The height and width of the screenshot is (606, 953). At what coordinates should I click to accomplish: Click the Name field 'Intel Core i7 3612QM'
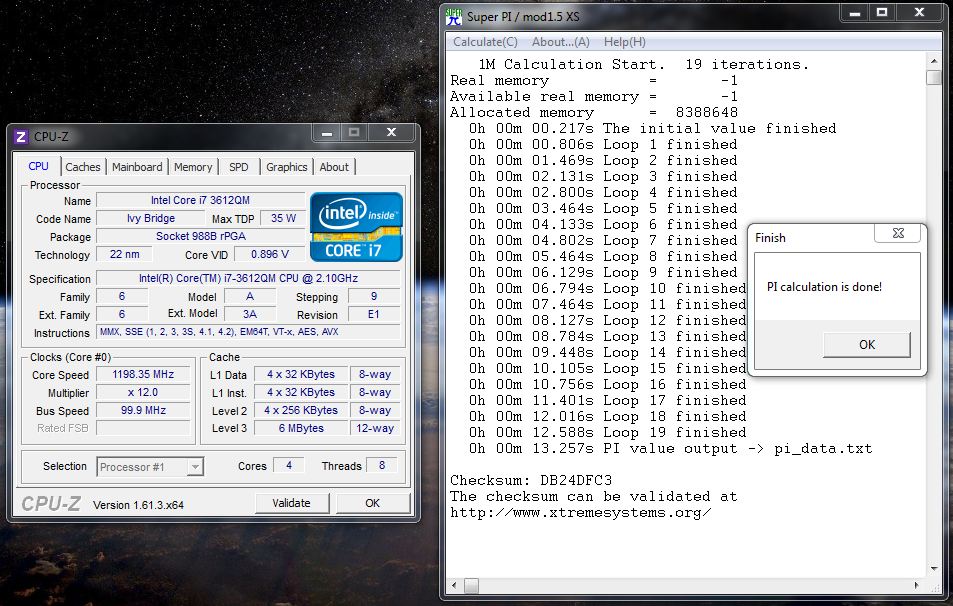point(201,200)
